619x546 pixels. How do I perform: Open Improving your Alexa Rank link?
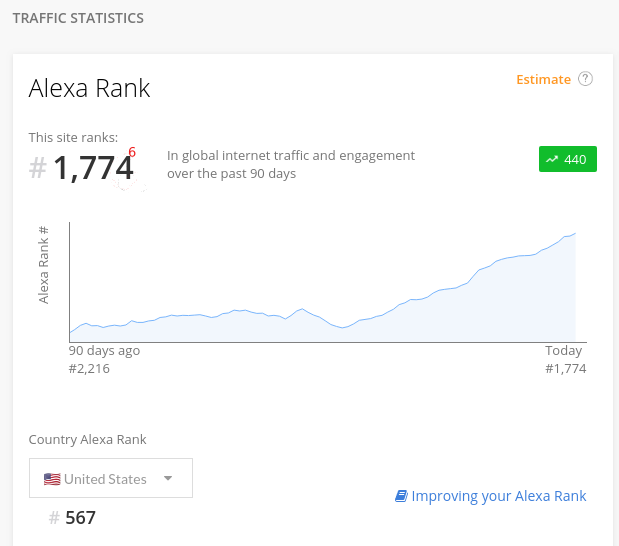(x=499, y=496)
